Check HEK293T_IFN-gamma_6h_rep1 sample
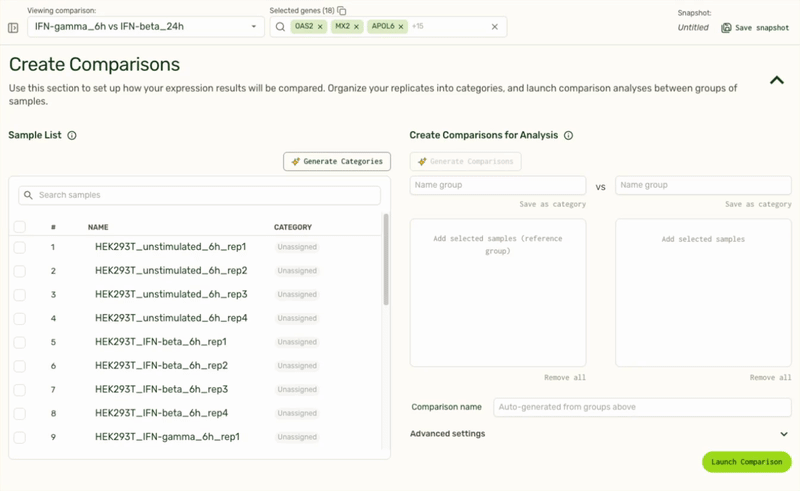800x491 pixels. (x=19, y=437)
